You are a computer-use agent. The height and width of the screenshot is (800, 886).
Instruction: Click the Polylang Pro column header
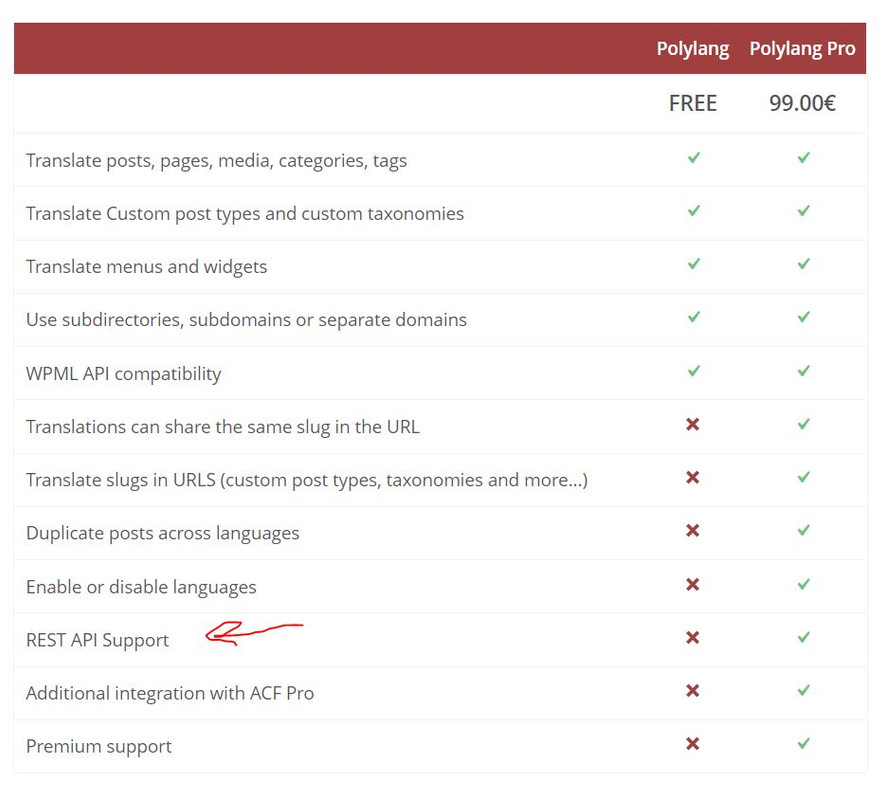click(802, 49)
